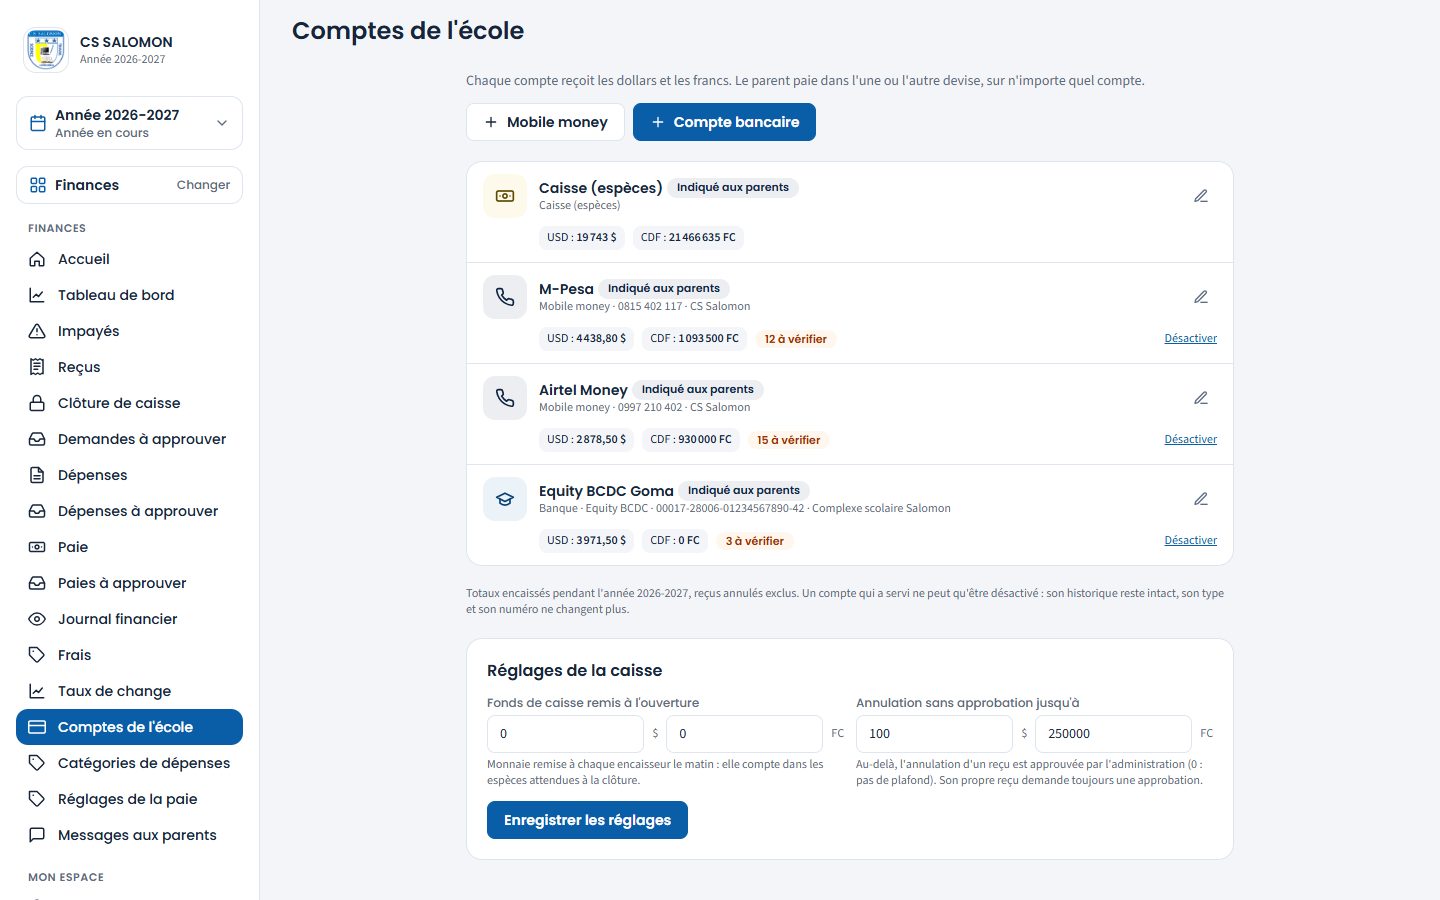Edit the Caisse (espèces) account pencil icon

[x=1201, y=196]
